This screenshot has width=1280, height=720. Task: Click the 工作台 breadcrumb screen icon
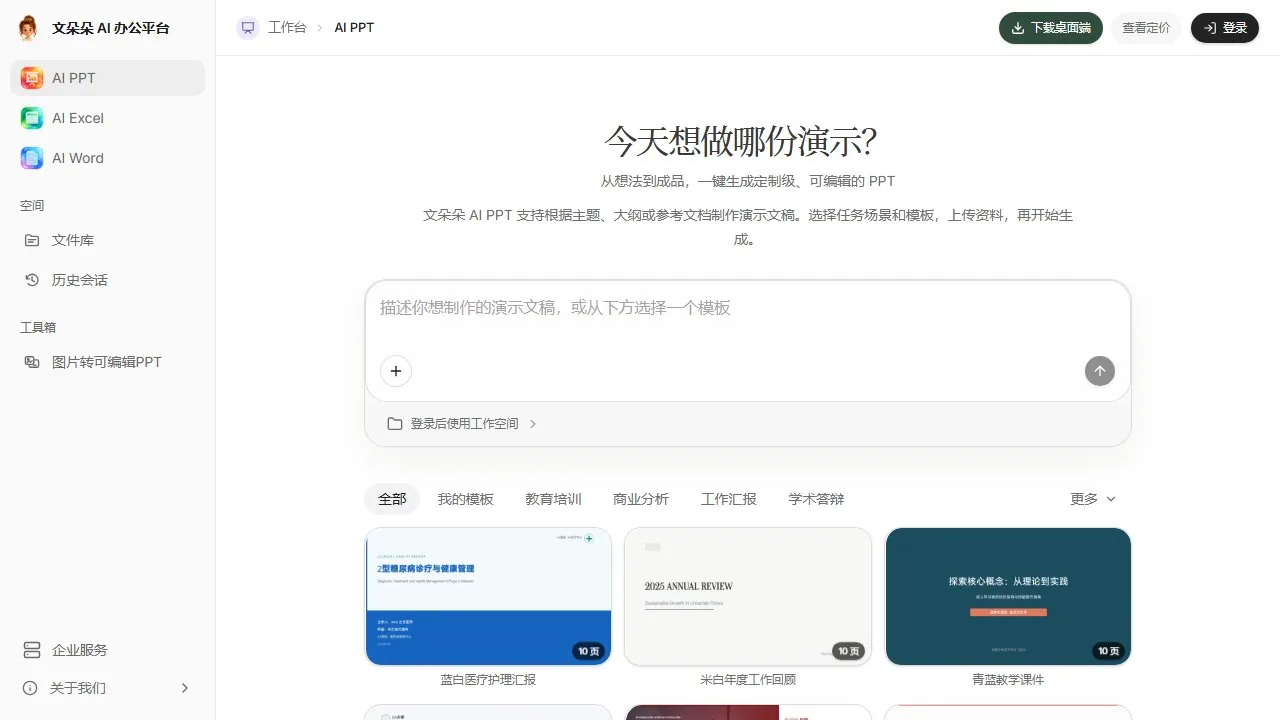248,28
